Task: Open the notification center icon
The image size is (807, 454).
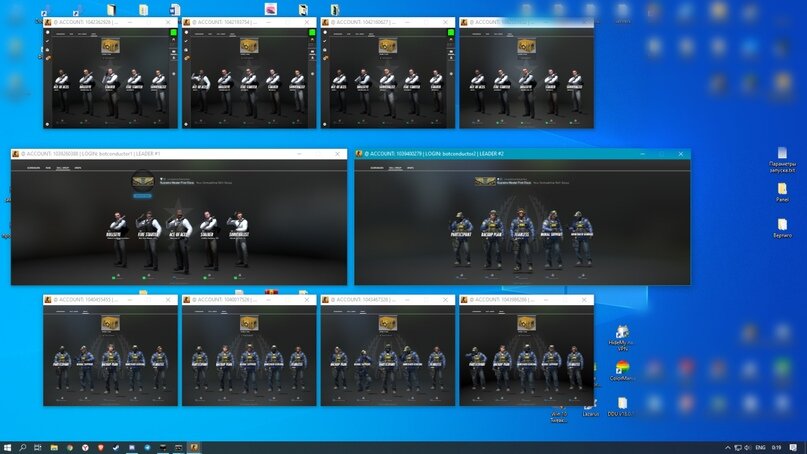Action: (794, 448)
